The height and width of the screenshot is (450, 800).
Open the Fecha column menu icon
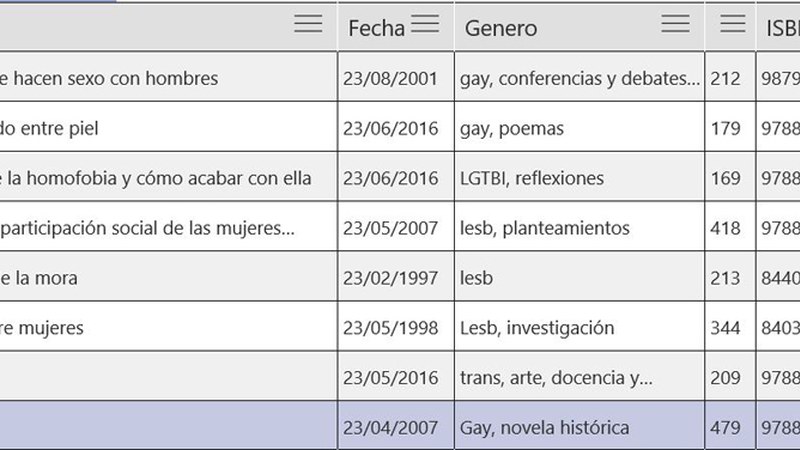click(x=425, y=24)
